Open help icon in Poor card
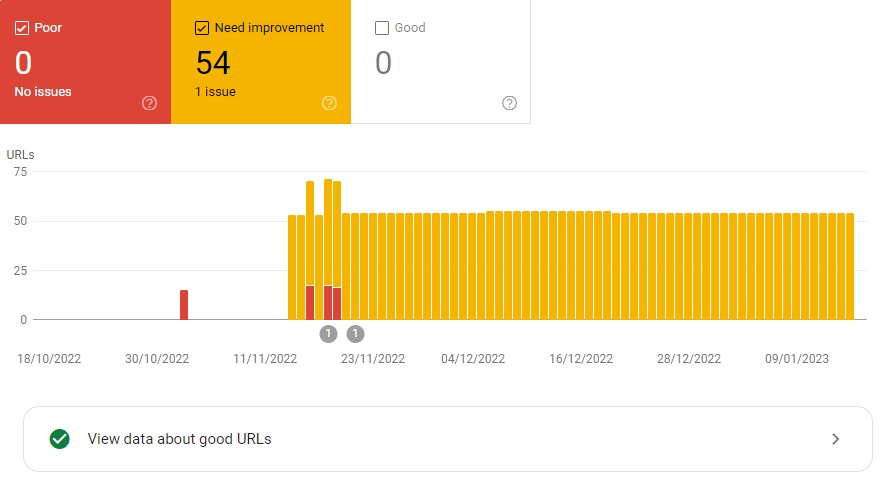 point(149,103)
